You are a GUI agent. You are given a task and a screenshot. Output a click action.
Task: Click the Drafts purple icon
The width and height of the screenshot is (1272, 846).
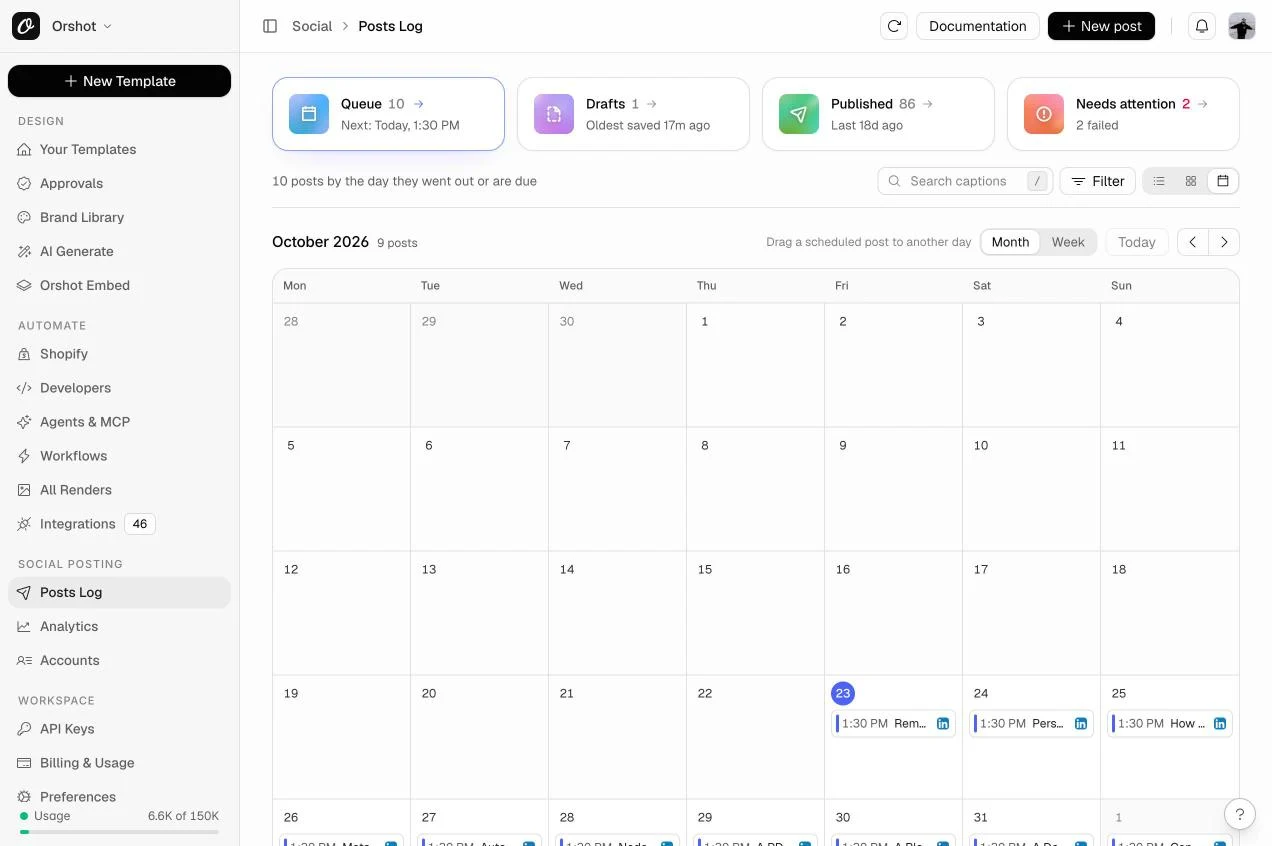(x=554, y=114)
